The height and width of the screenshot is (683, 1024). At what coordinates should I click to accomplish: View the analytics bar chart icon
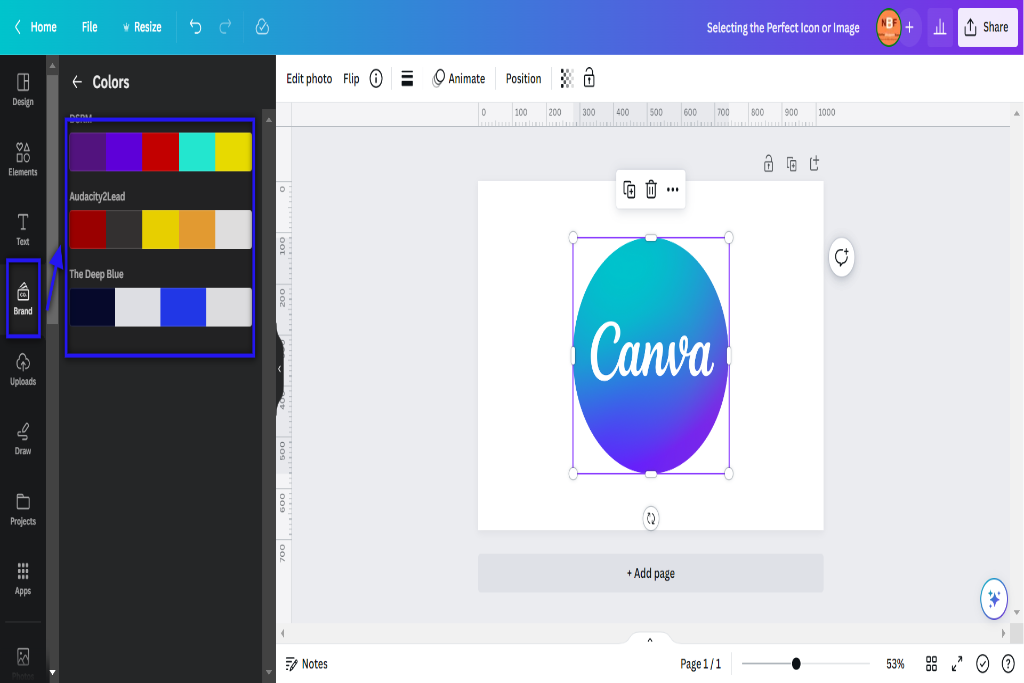click(940, 27)
